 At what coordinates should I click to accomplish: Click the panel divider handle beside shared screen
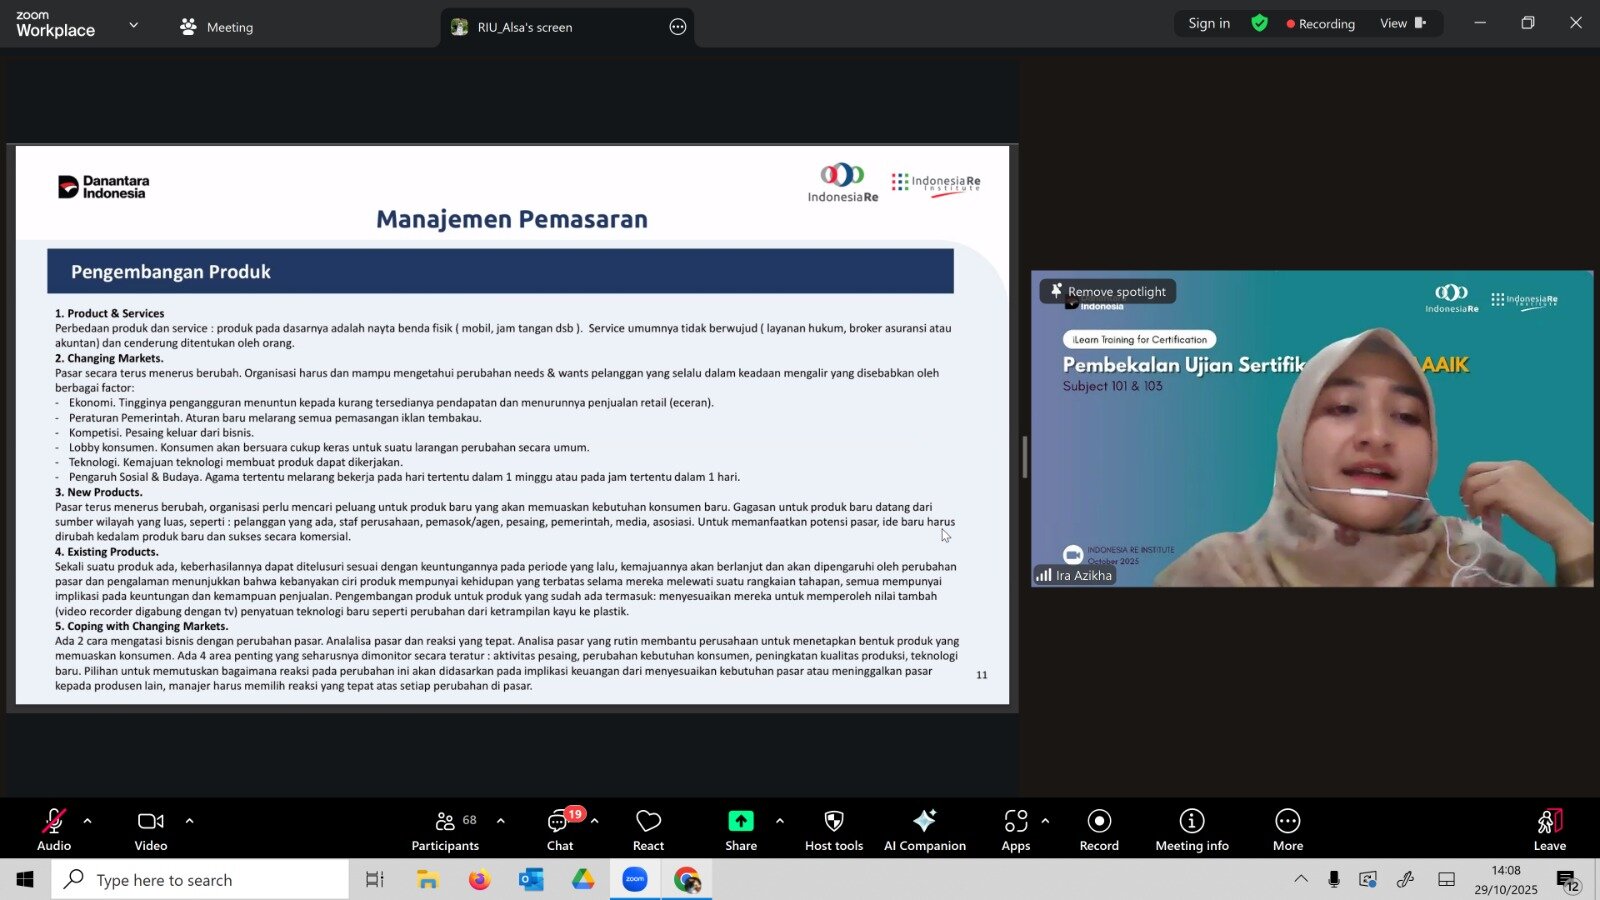pyautogui.click(x=1024, y=457)
